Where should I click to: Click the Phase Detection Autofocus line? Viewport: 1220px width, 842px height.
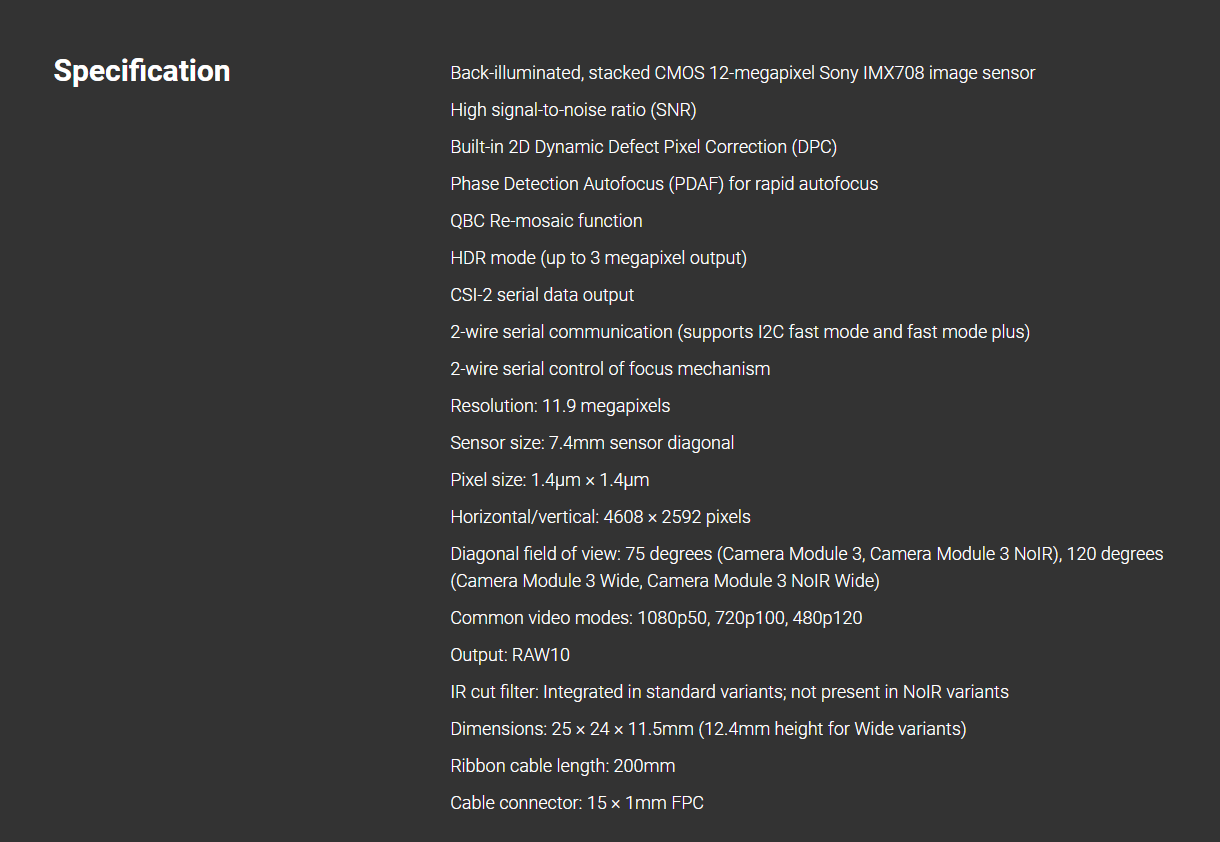(x=664, y=184)
